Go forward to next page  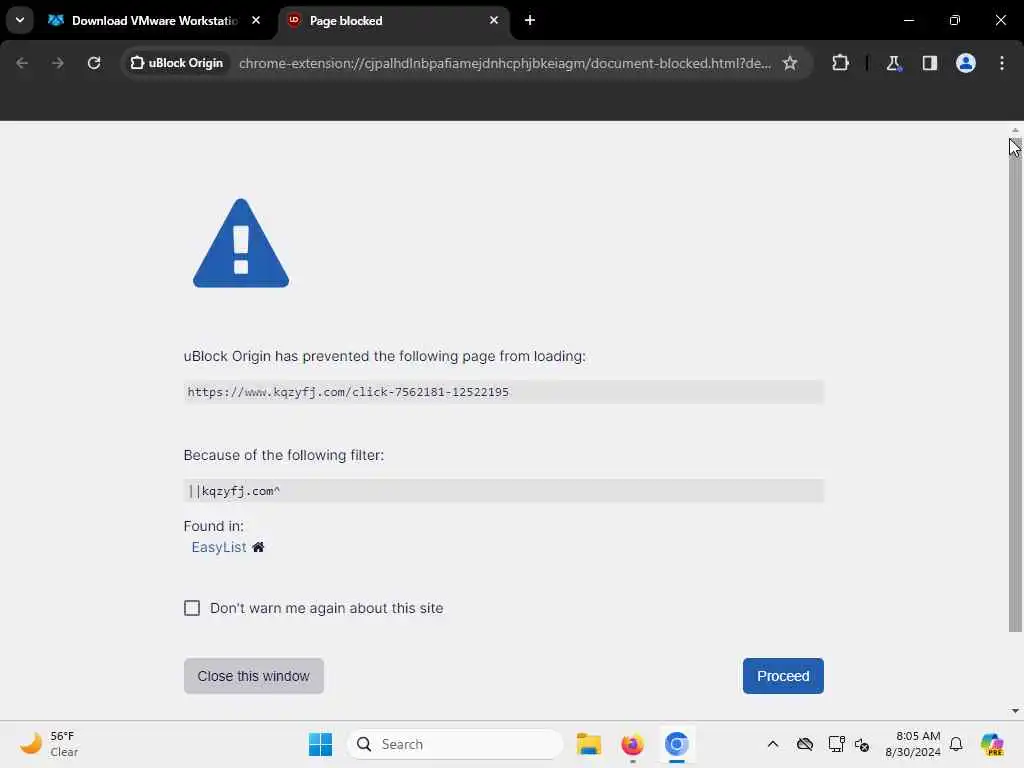(x=58, y=63)
